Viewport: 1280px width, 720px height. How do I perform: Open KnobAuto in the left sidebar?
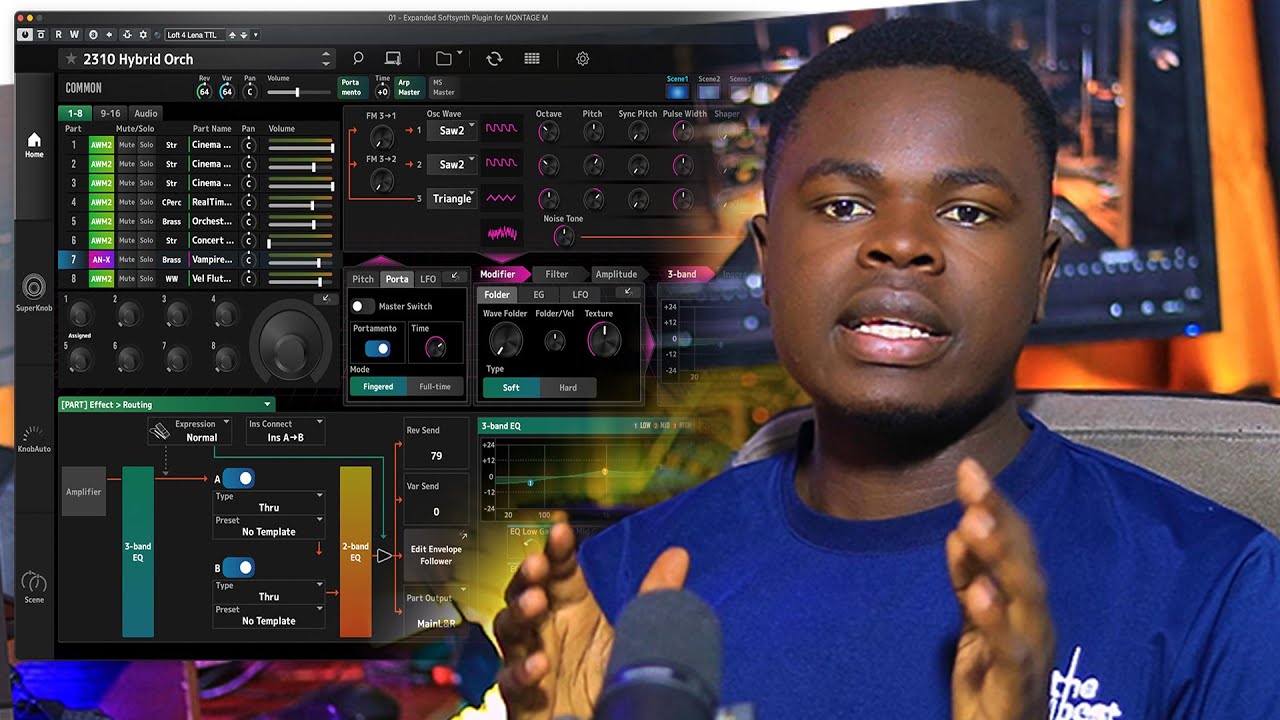click(x=34, y=440)
